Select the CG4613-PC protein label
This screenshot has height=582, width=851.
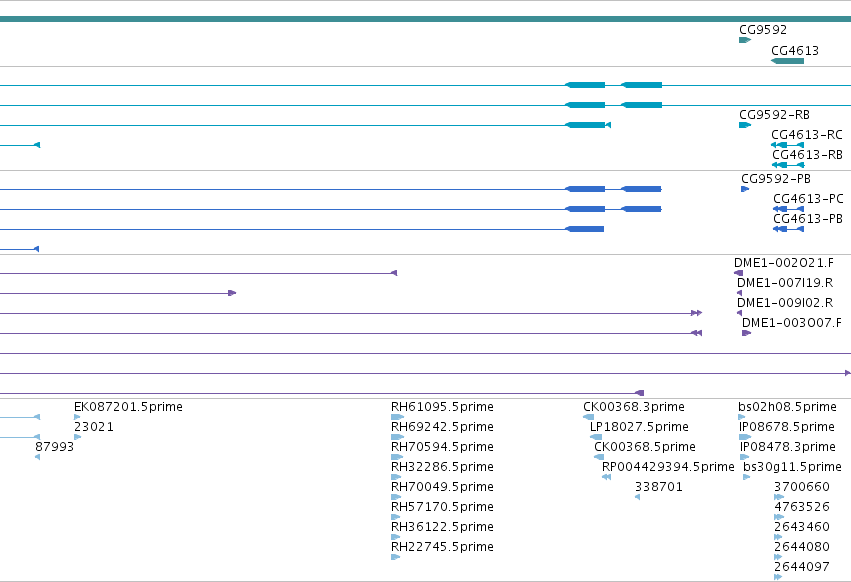point(808,199)
